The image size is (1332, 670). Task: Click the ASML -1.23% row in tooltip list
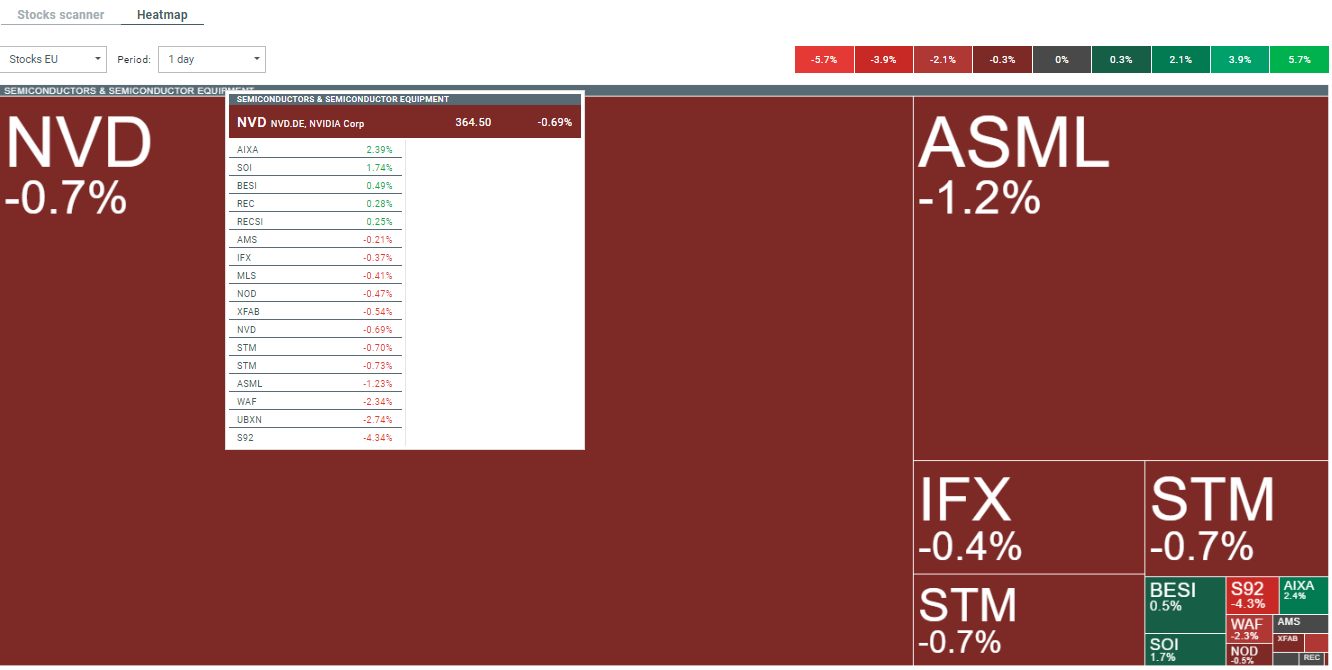tap(315, 383)
